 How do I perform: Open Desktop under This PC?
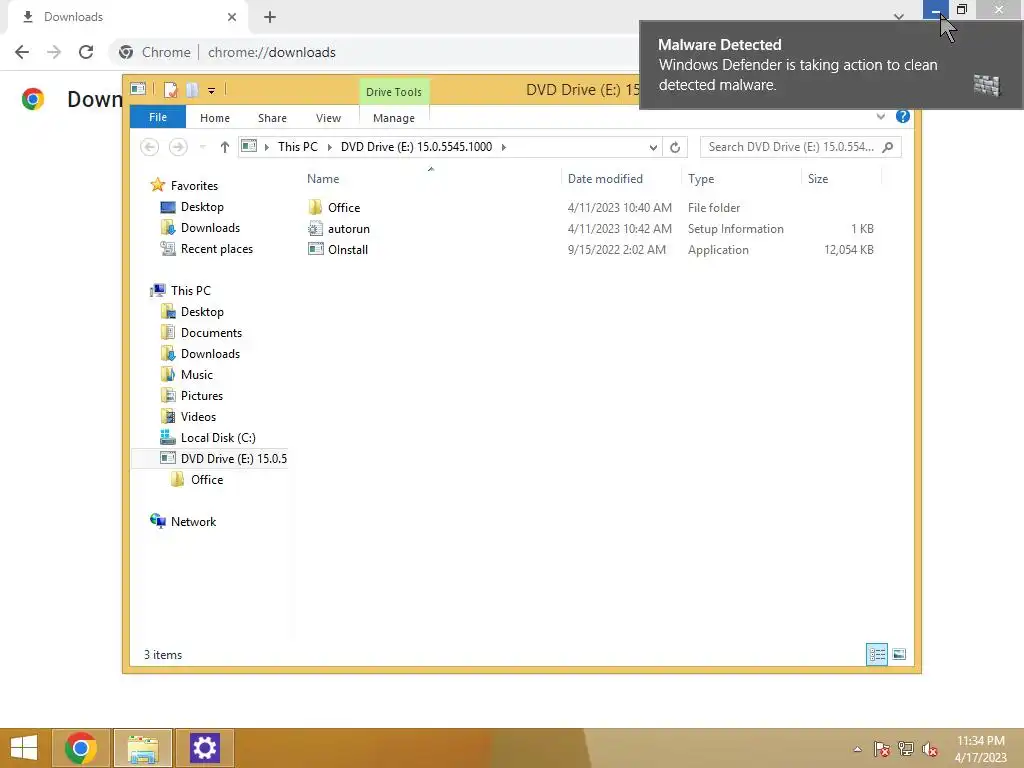(202, 312)
